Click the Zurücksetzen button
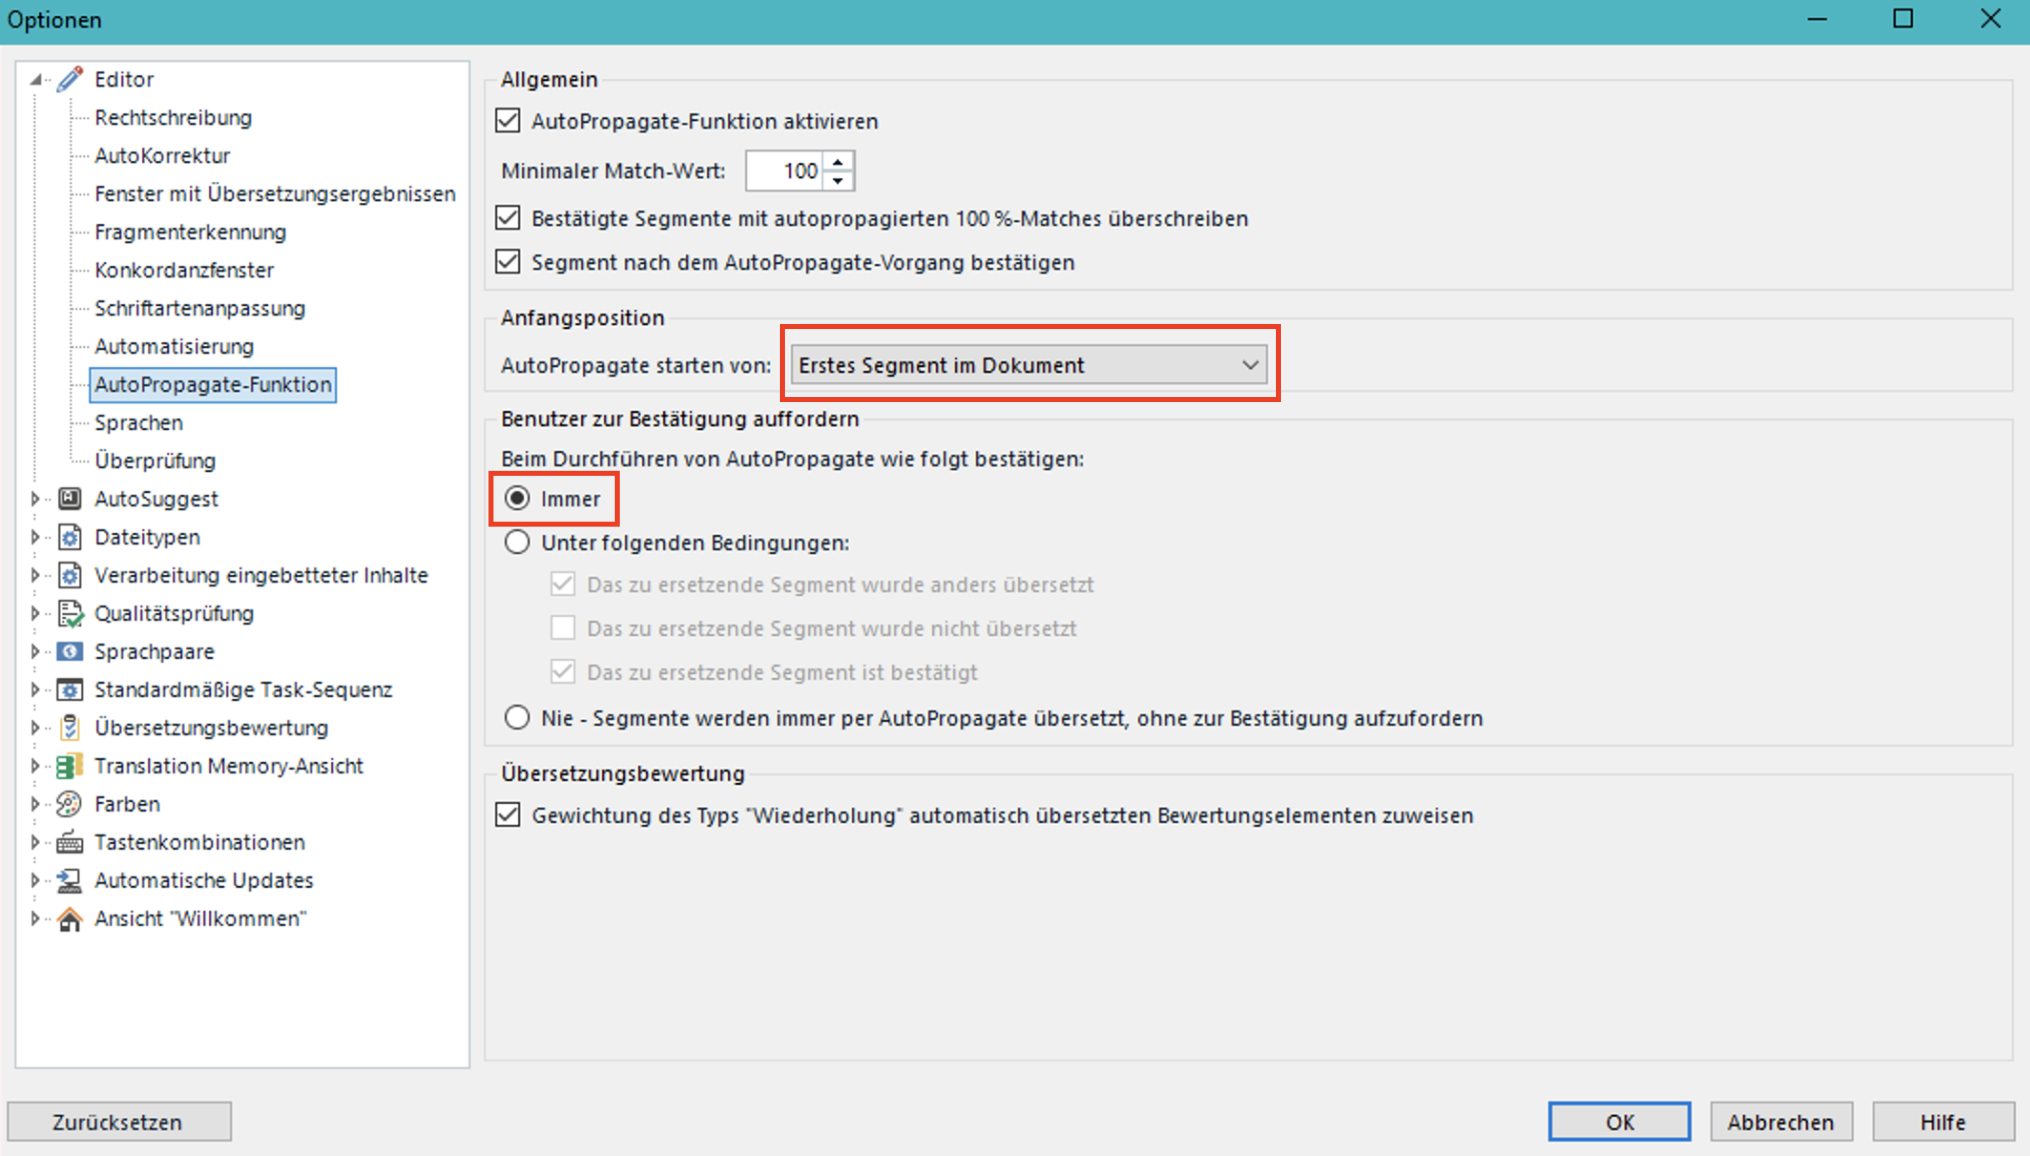 (x=119, y=1122)
